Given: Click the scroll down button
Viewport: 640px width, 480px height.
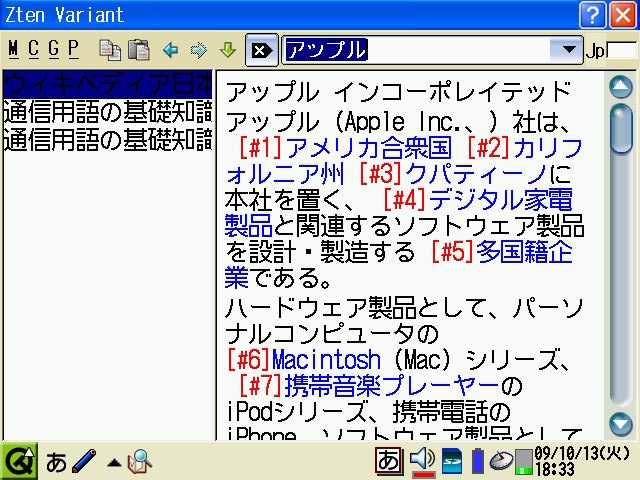Looking at the screenshot, I should click(x=621, y=424).
